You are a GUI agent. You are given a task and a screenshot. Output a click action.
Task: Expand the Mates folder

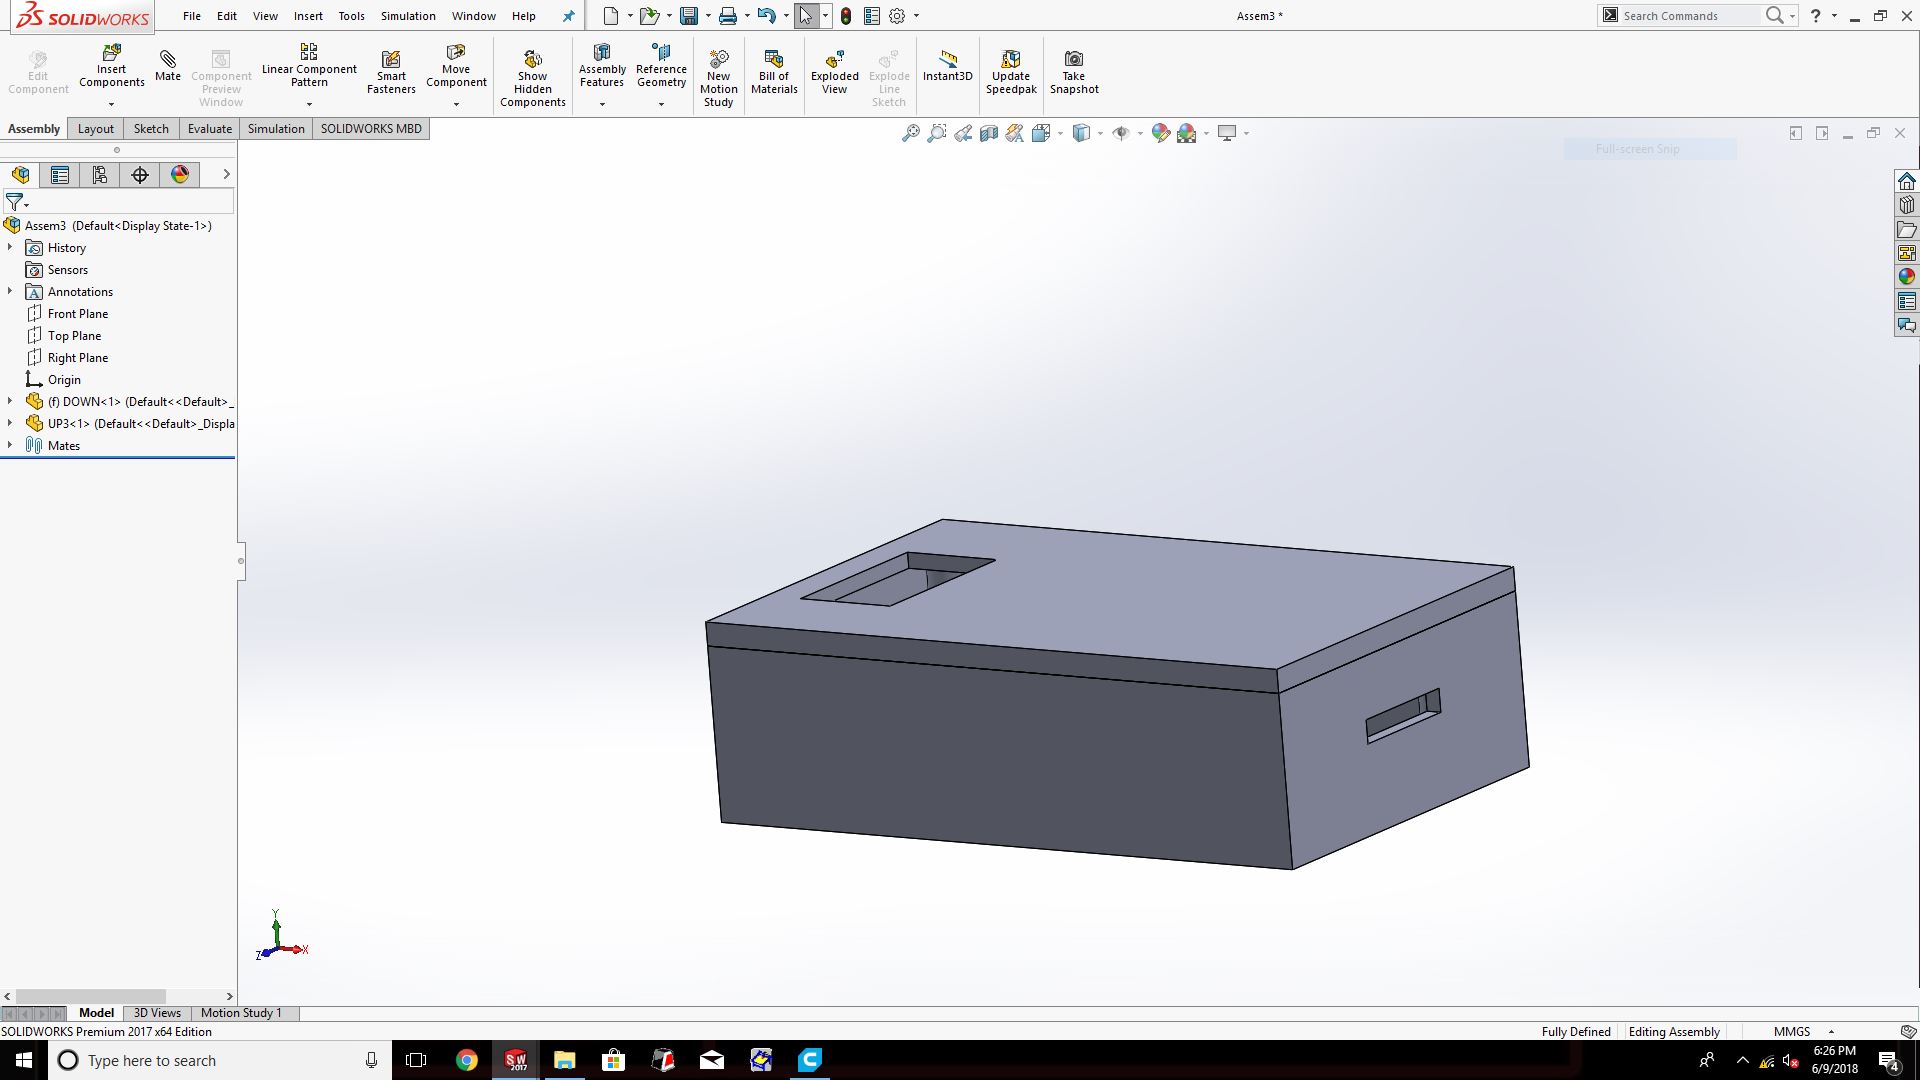pos(10,445)
